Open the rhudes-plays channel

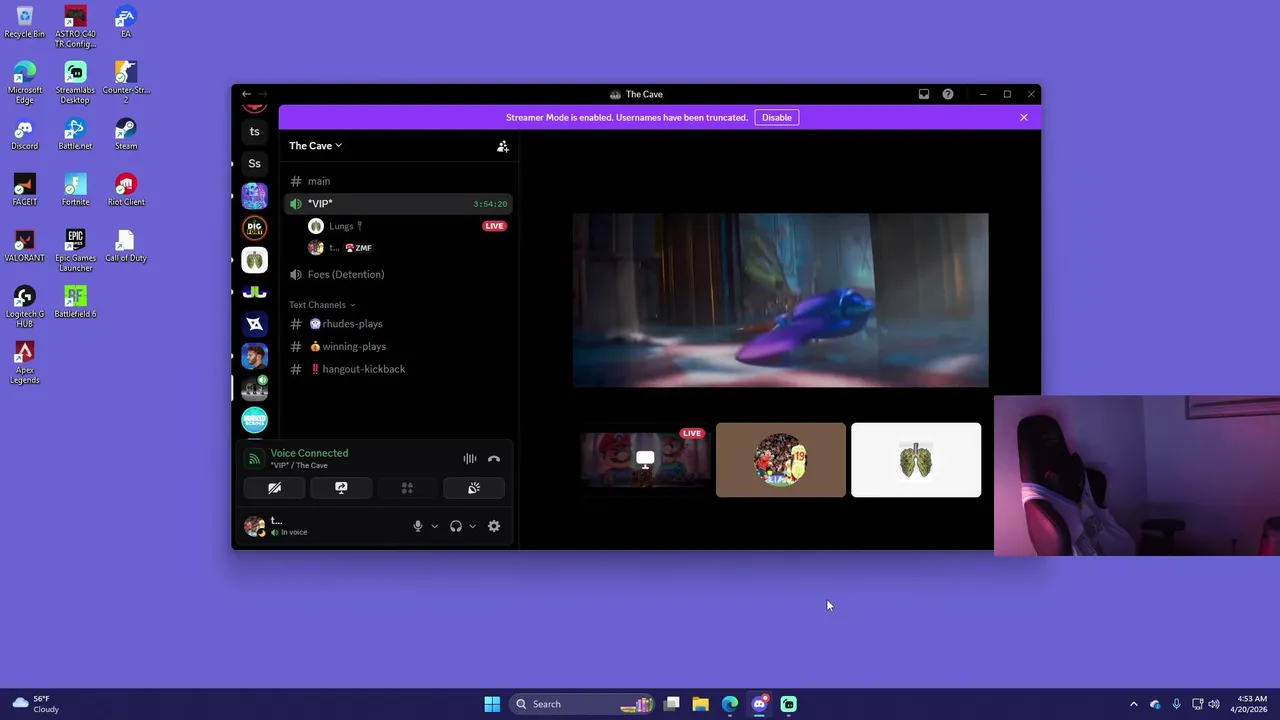coord(398,324)
